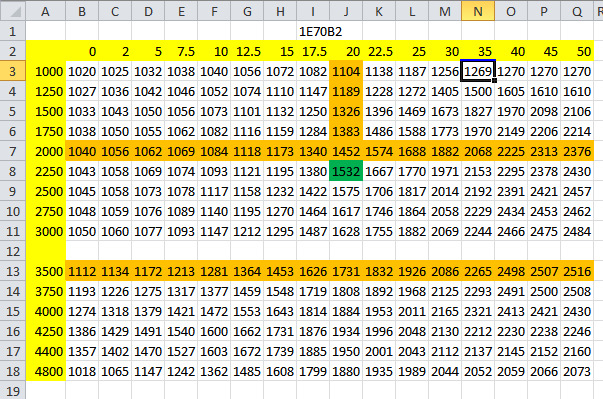
Task: Click the fill handle of the selected cell
Action: pyautogui.click(x=495, y=81)
